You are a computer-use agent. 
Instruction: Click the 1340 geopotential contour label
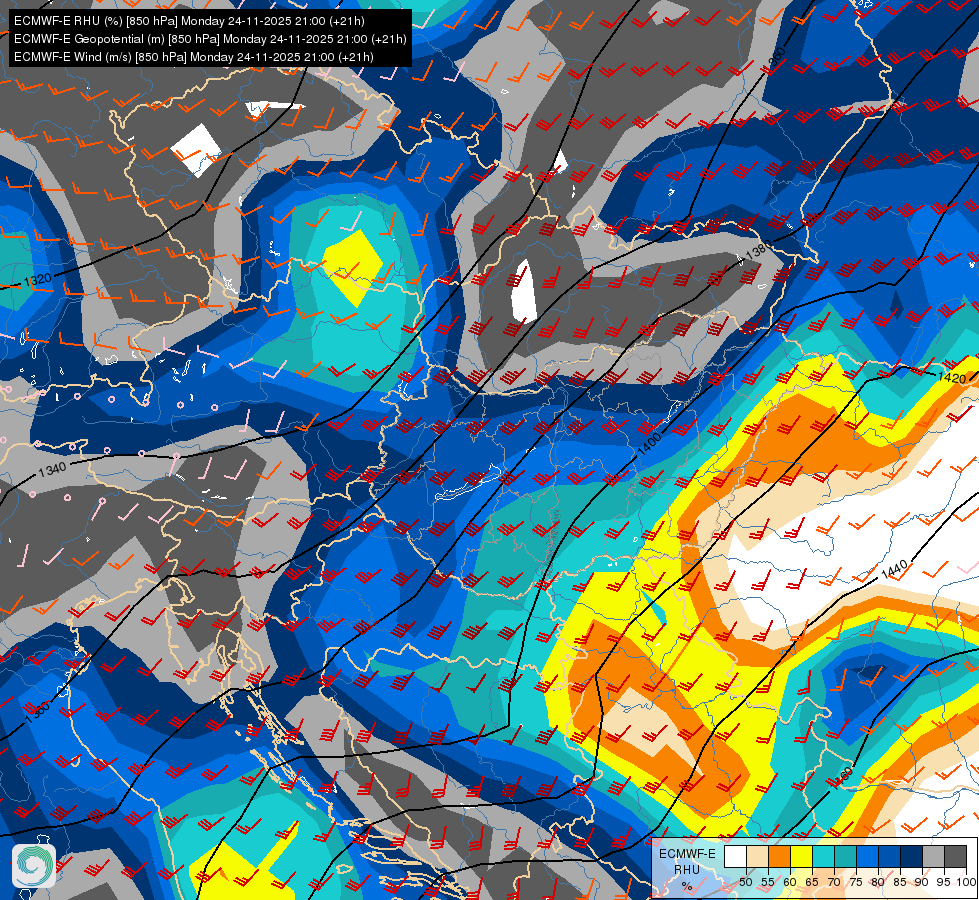coord(52,469)
